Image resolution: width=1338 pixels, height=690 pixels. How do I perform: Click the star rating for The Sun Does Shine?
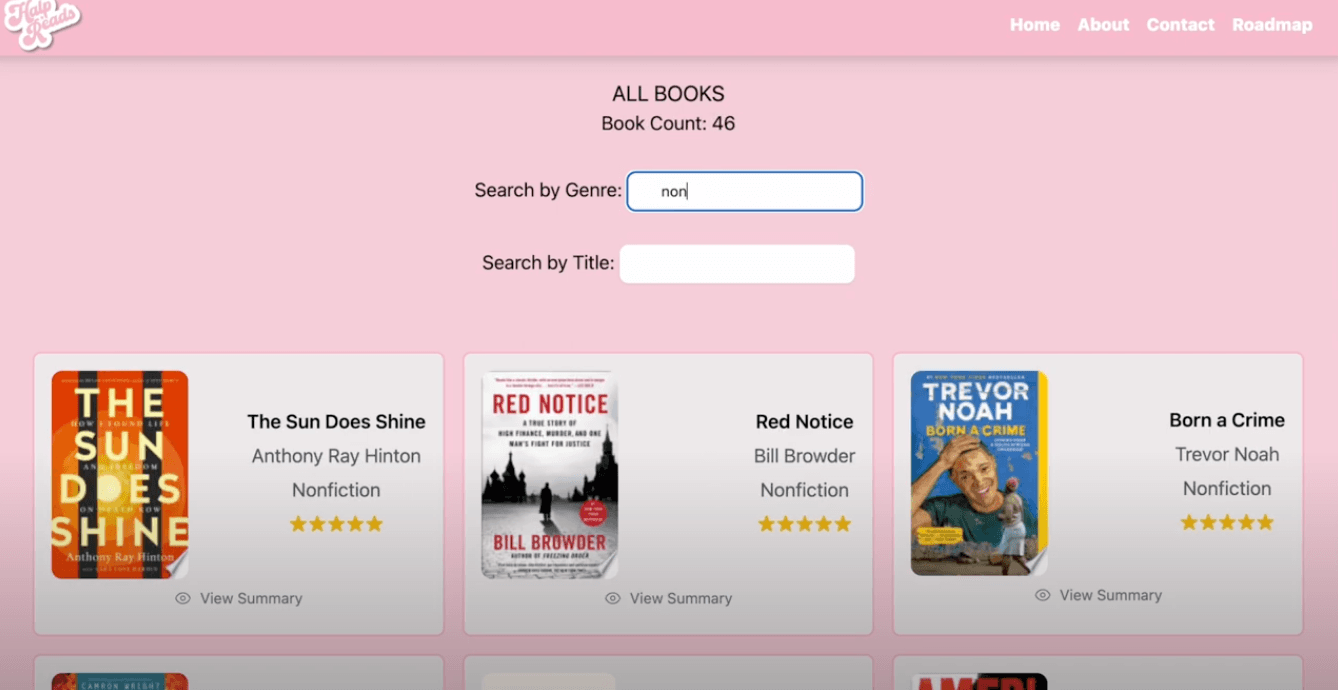click(x=336, y=524)
